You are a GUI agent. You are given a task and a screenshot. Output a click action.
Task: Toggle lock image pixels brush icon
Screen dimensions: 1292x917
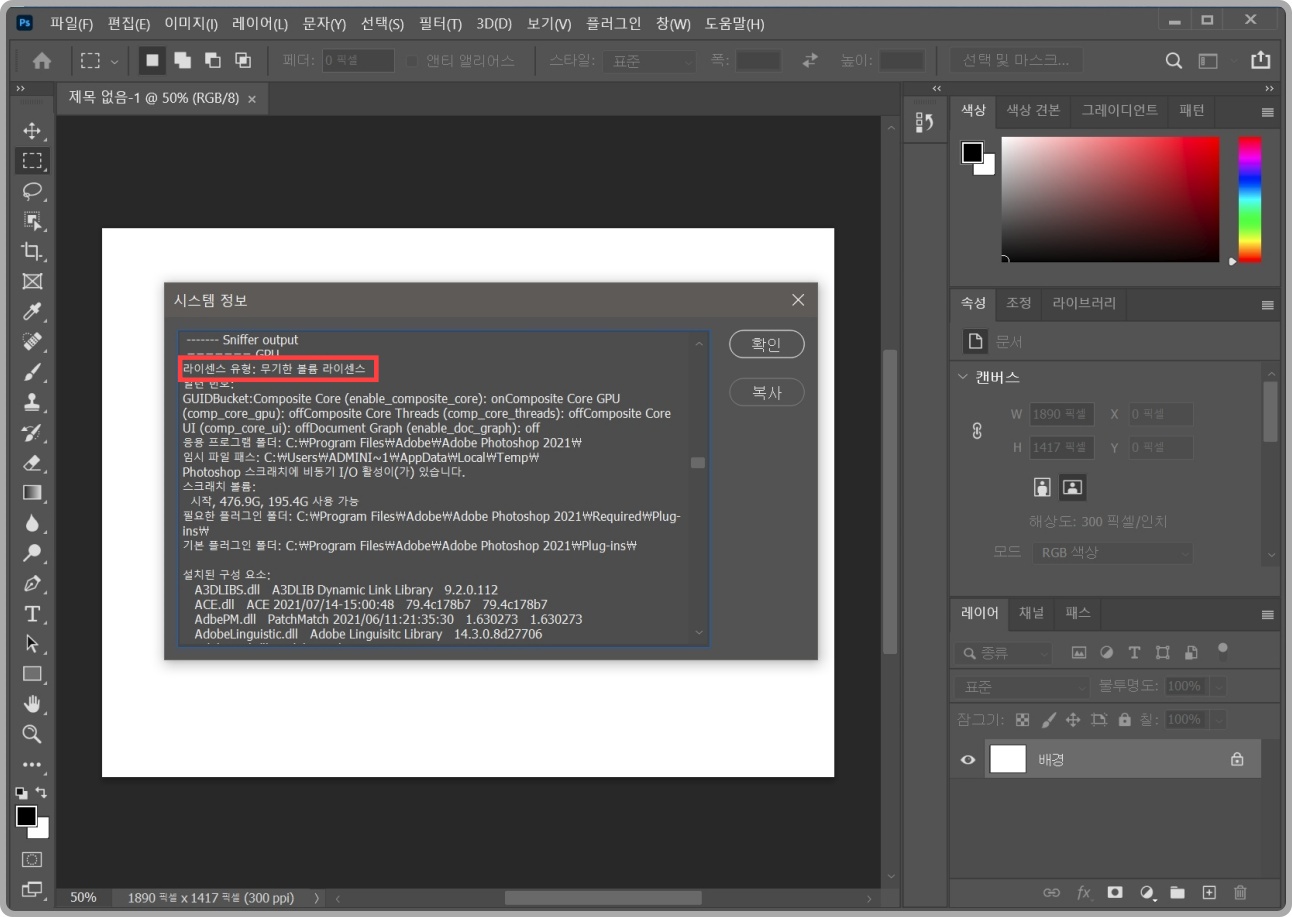click(1048, 719)
